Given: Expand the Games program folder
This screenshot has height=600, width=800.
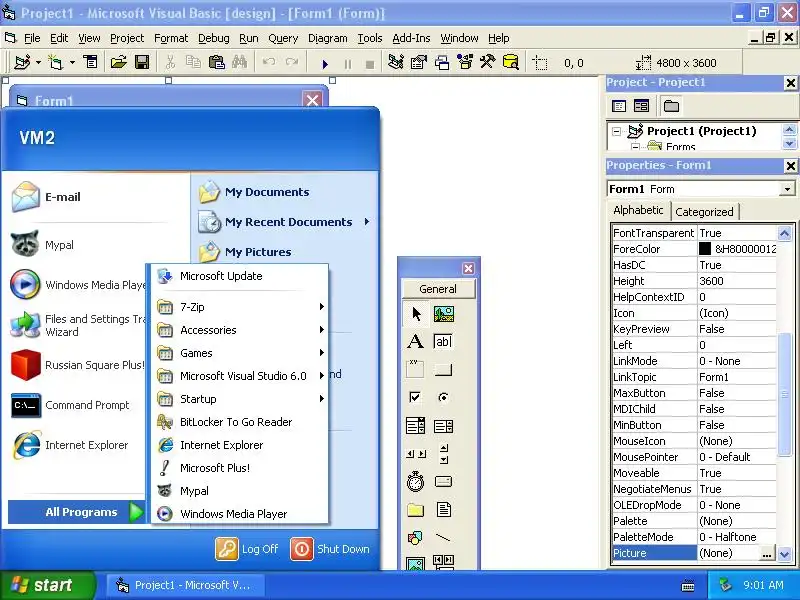Looking at the screenshot, I should [240, 353].
